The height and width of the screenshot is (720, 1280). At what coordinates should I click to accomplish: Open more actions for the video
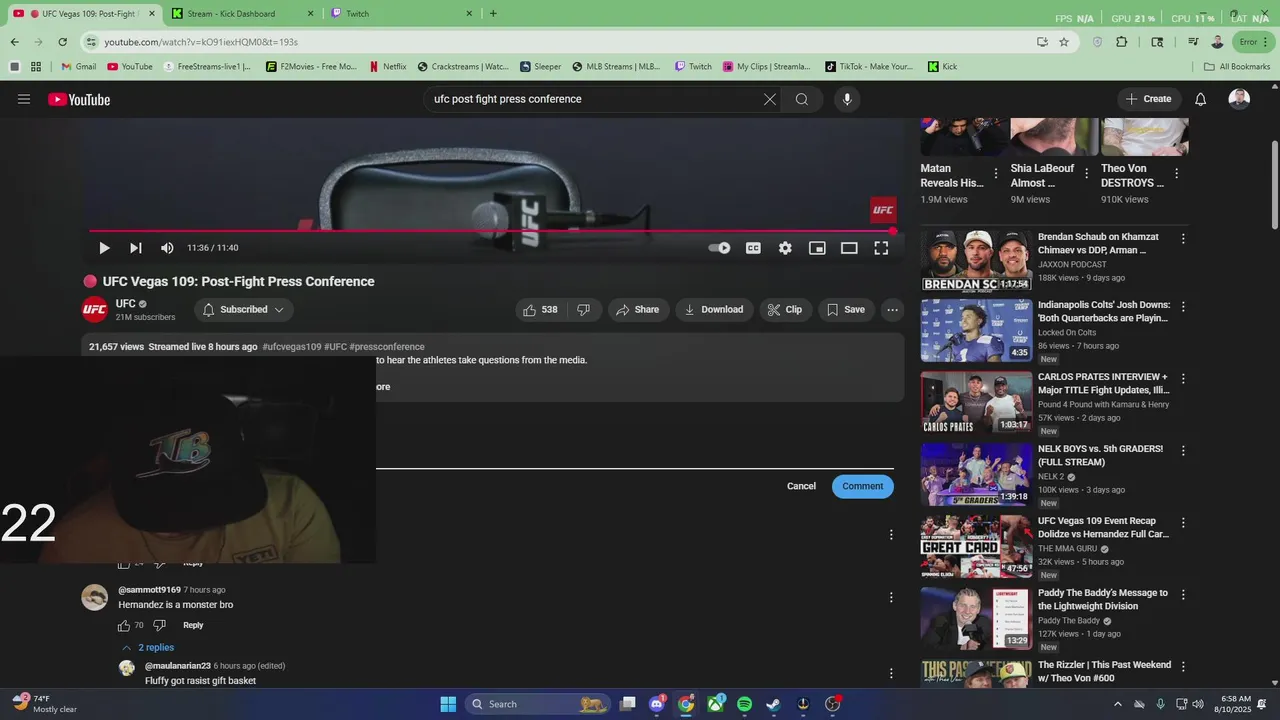pyautogui.click(x=892, y=310)
